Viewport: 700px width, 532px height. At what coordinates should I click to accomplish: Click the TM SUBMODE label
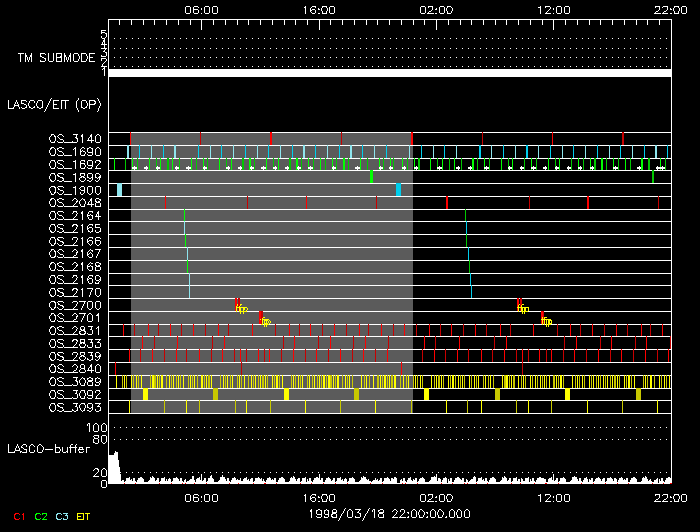(x=53, y=58)
